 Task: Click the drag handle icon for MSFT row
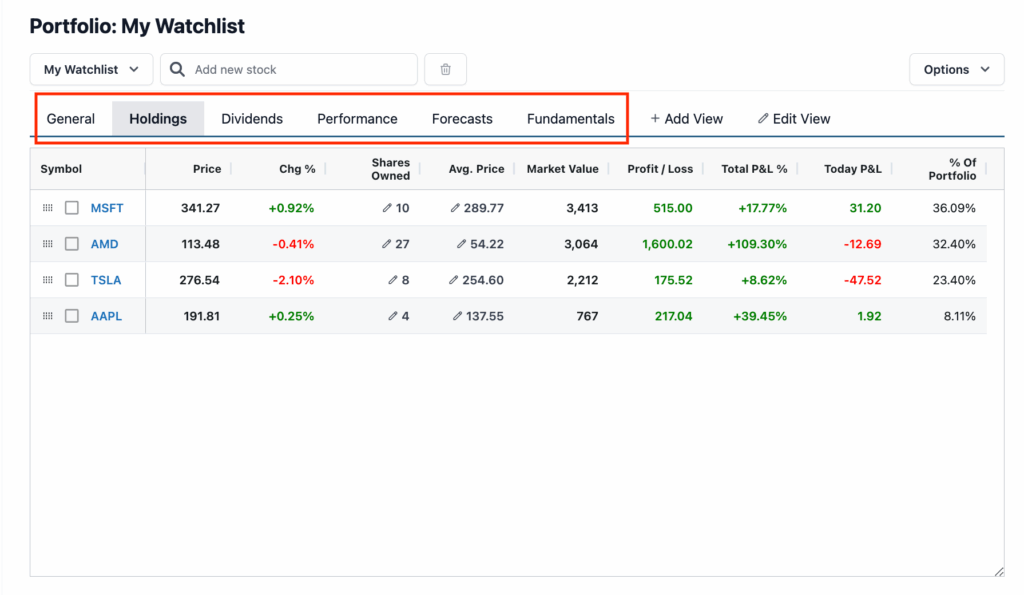pos(47,208)
